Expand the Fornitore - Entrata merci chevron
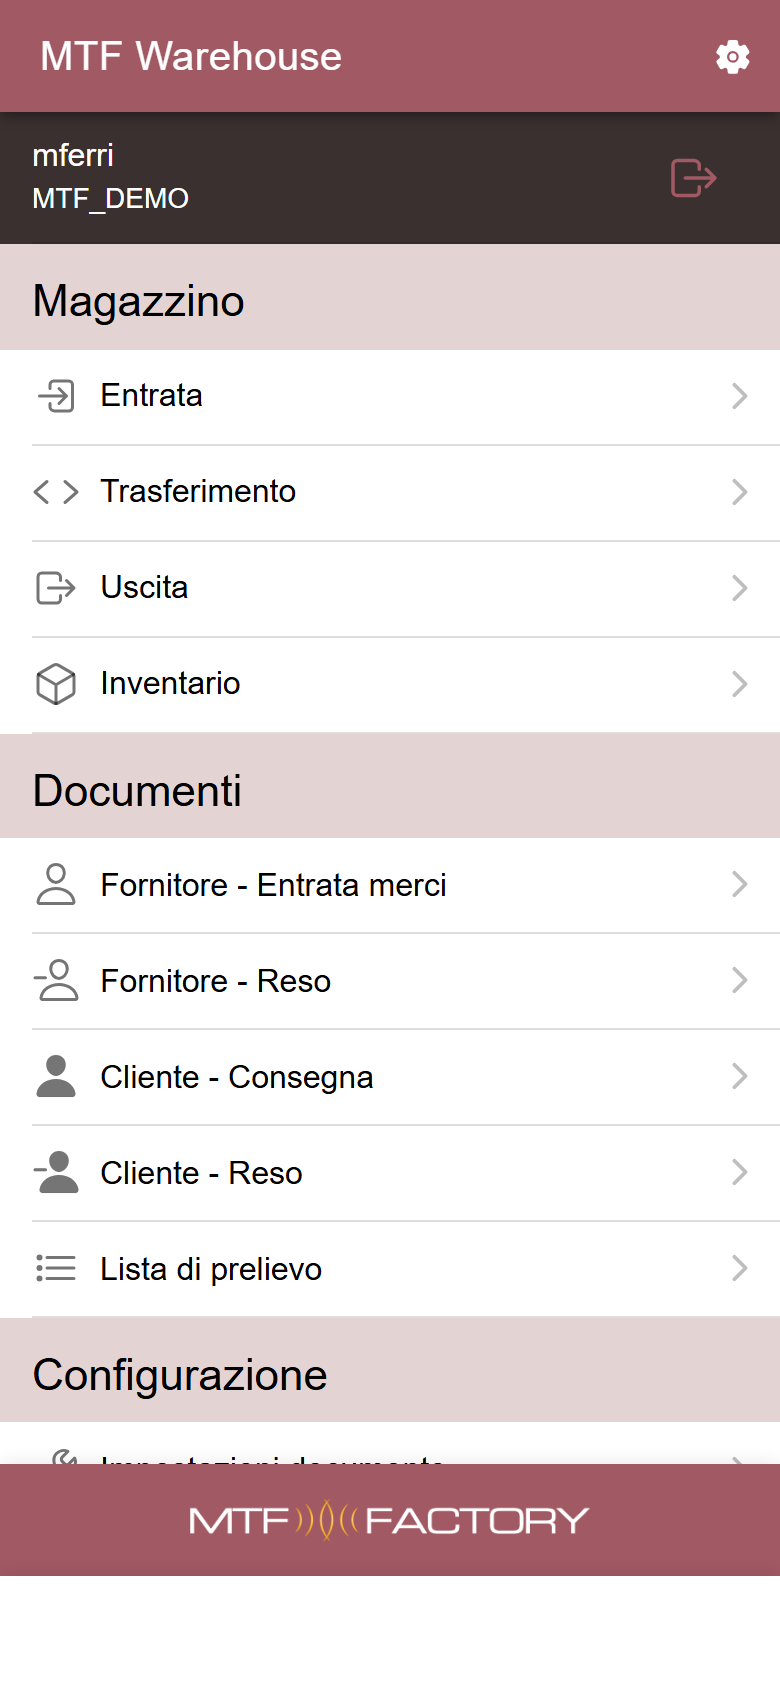 tap(740, 884)
